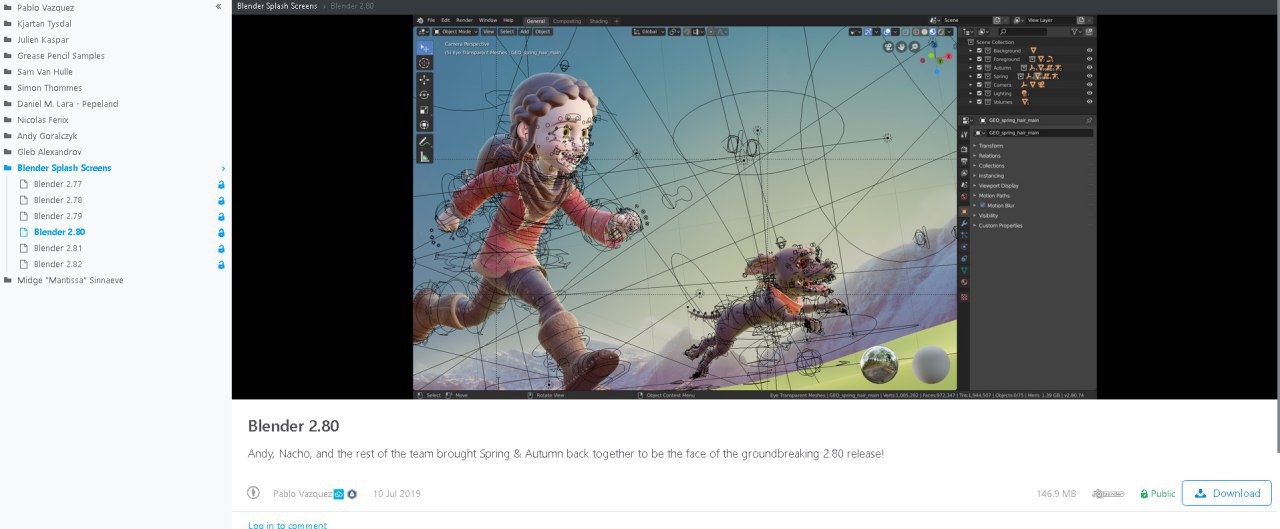
Task: Open the Modifiers wrench properties tab
Action: [x=964, y=223]
